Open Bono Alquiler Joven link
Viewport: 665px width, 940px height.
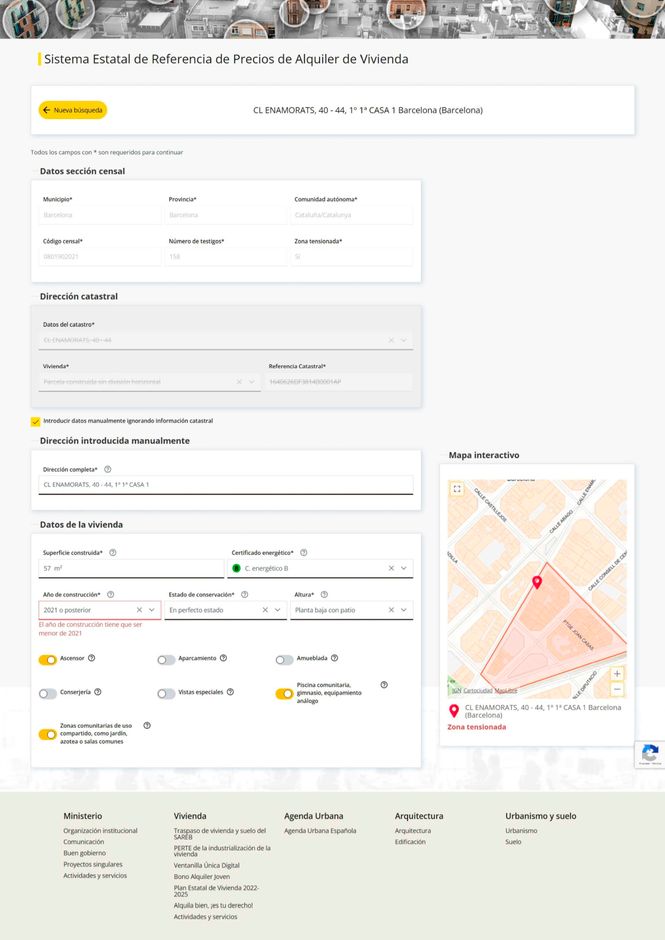tap(202, 876)
